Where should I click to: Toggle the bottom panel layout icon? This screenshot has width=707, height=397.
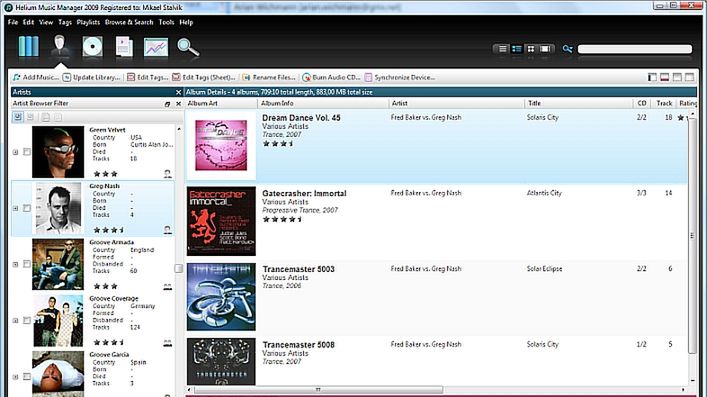pos(665,77)
